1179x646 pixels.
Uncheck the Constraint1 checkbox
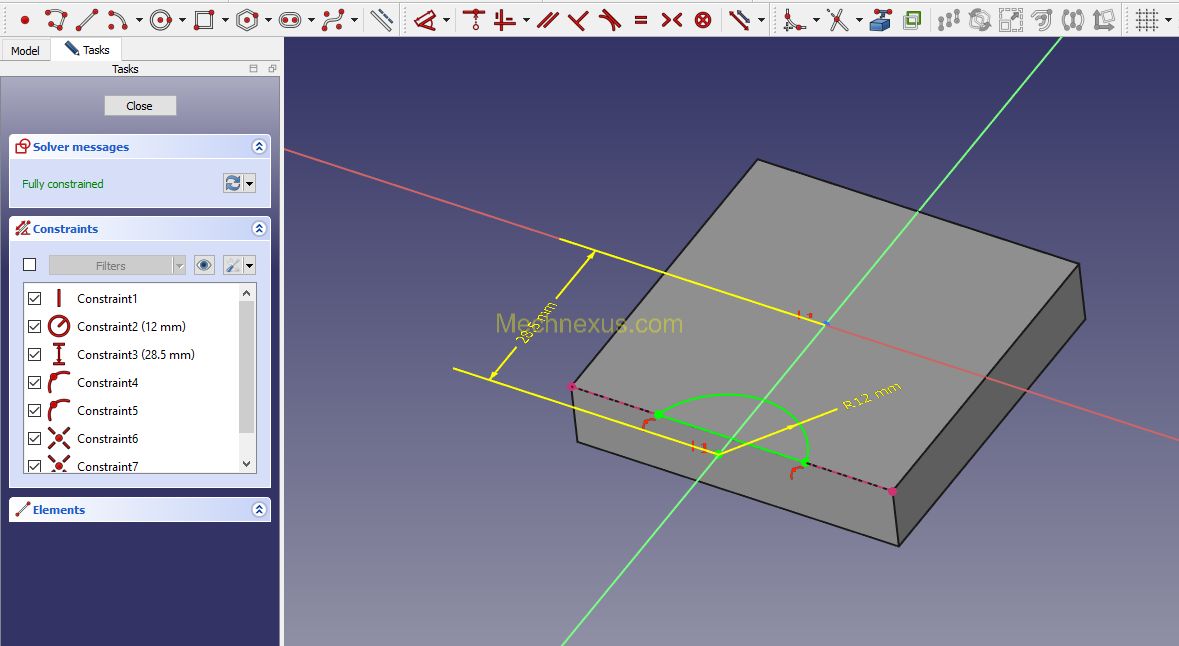pyautogui.click(x=35, y=299)
